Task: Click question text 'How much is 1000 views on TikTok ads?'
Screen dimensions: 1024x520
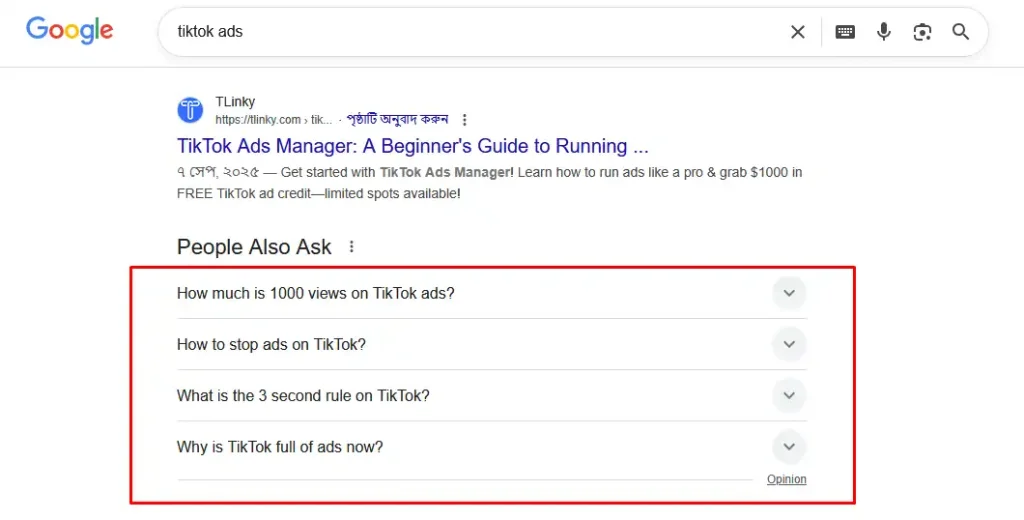Action: (x=315, y=293)
